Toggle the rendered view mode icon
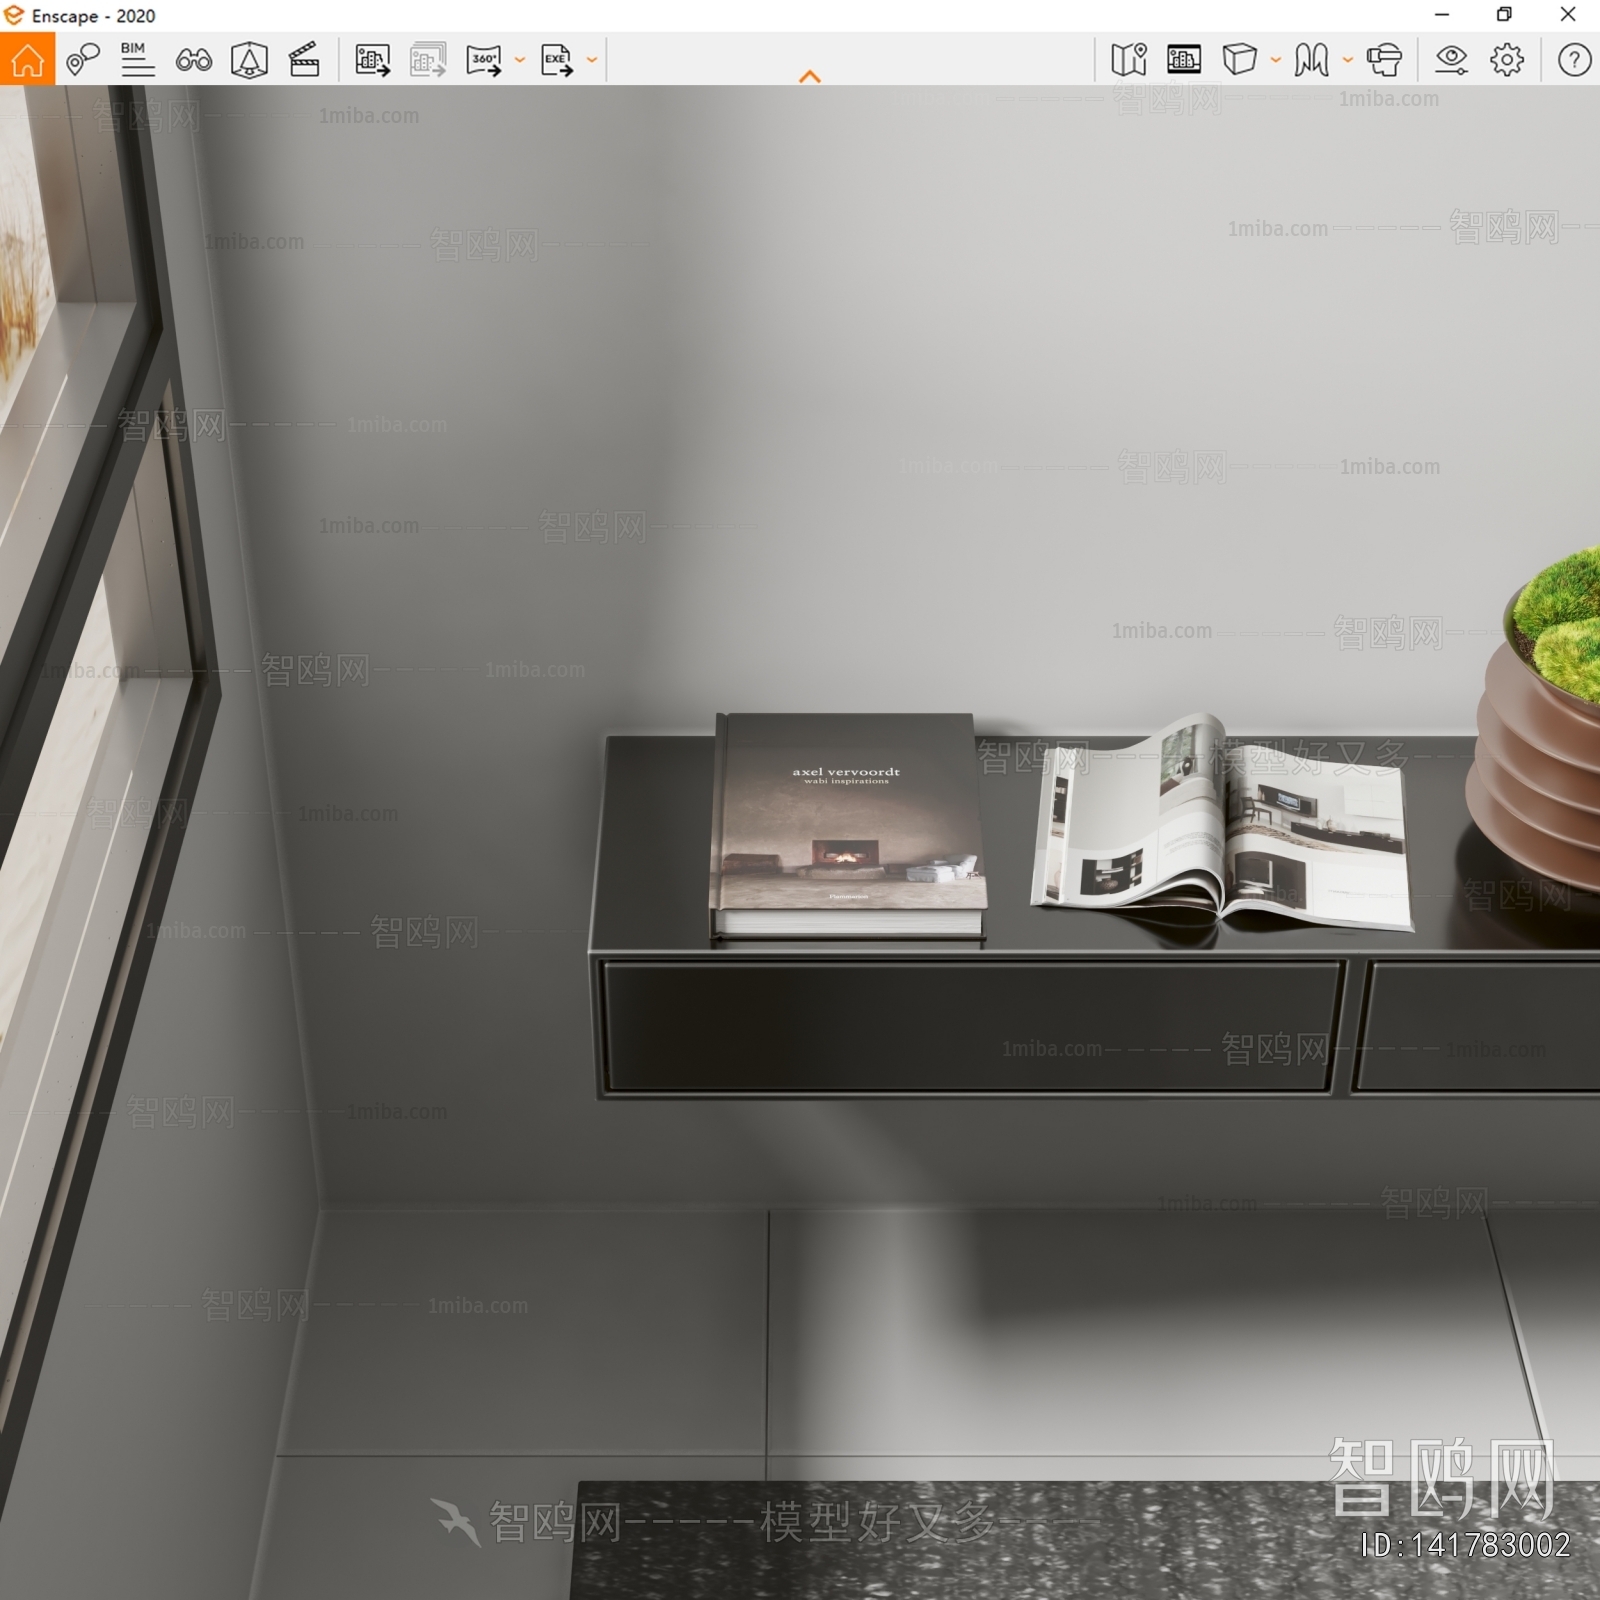The width and height of the screenshot is (1600, 1600). coord(1184,60)
